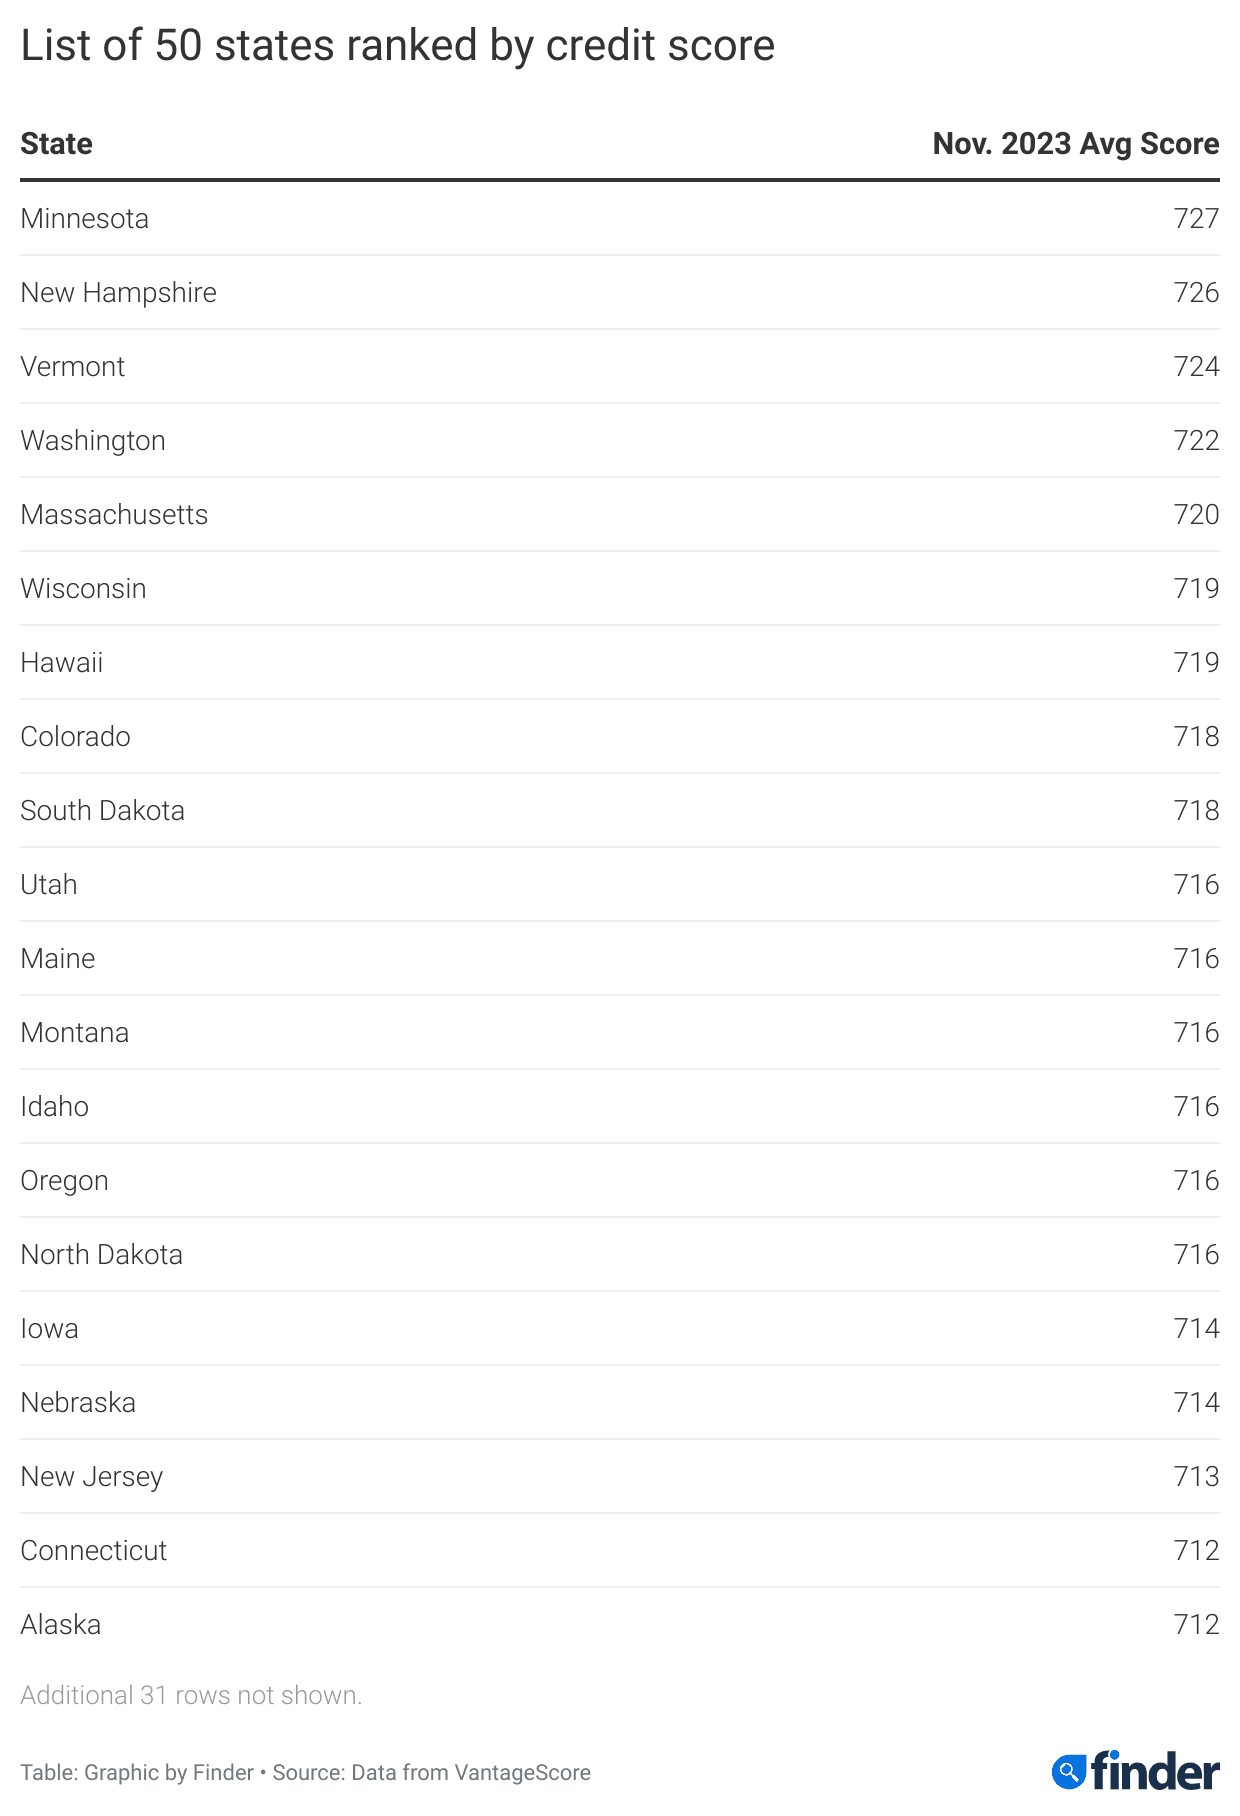Click the 'Additional 31 rows not shown' text
Screen dimensions: 1240x1816
pyautogui.click(x=191, y=1695)
